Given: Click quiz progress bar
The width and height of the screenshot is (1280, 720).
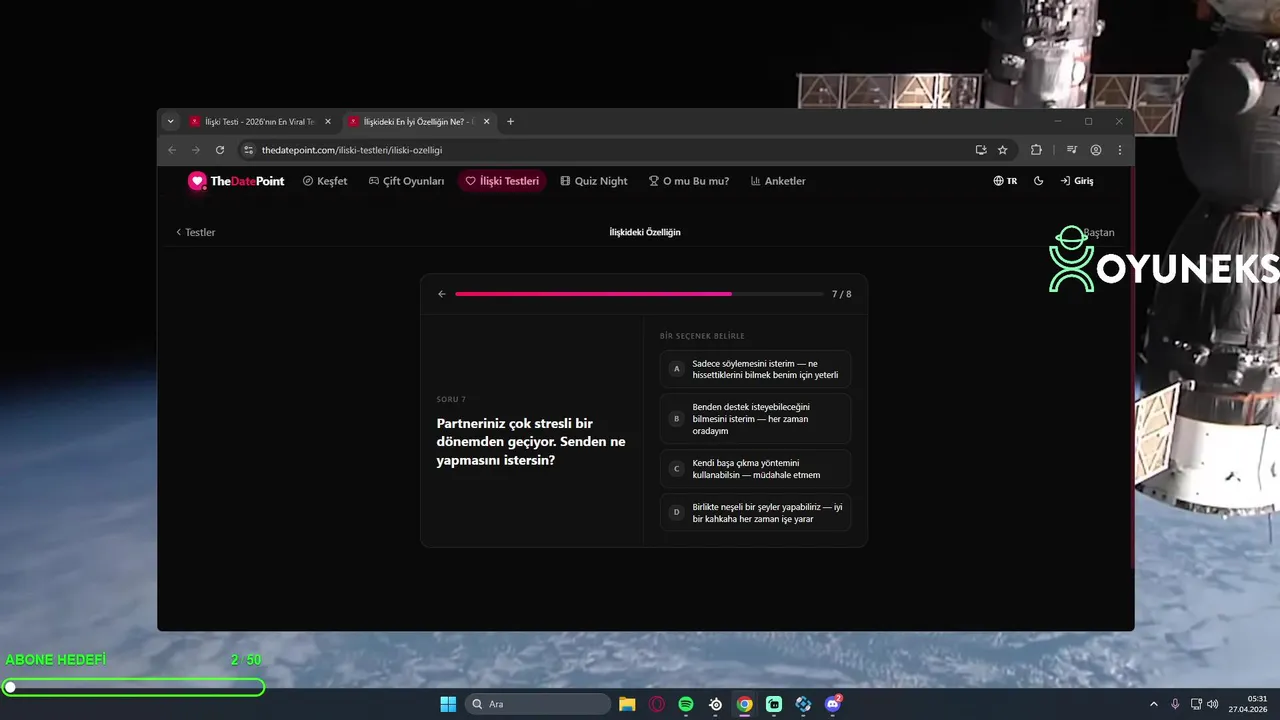Looking at the screenshot, I should [639, 294].
